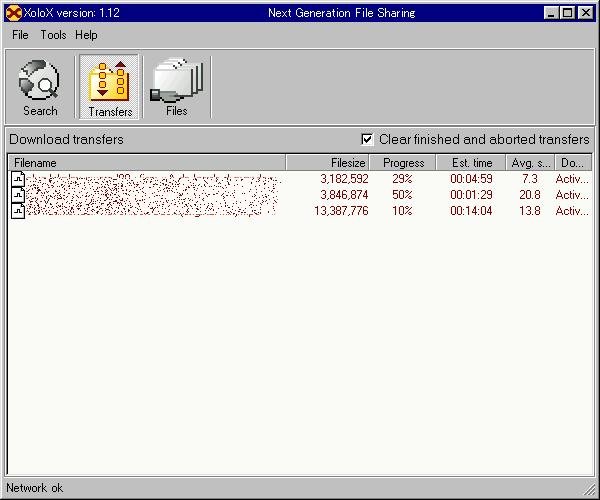Click average speed value 7.3
The image size is (600, 500).
[530, 179]
